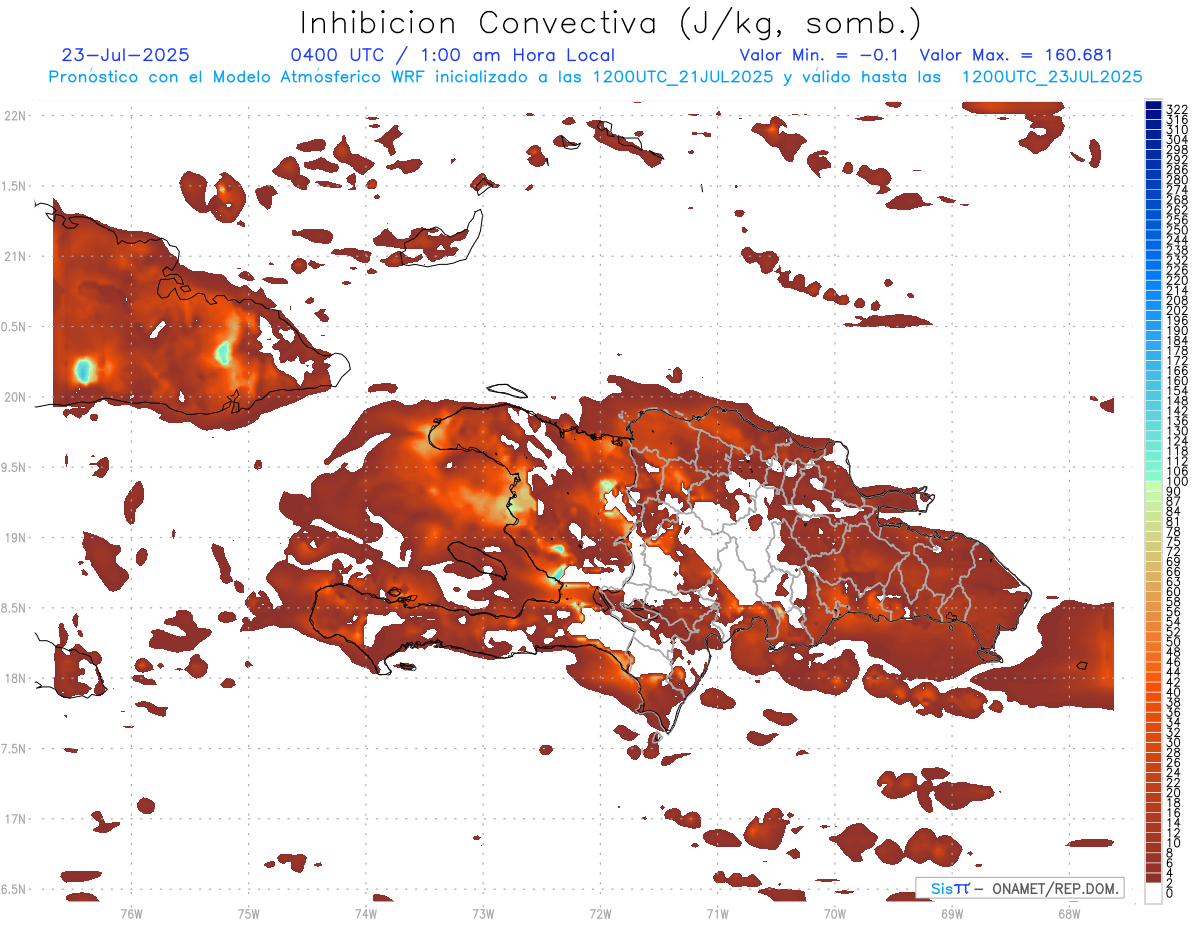Click the 76W longitude axis label
This screenshot has height=927, width=1200.
(x=131, y=913)
